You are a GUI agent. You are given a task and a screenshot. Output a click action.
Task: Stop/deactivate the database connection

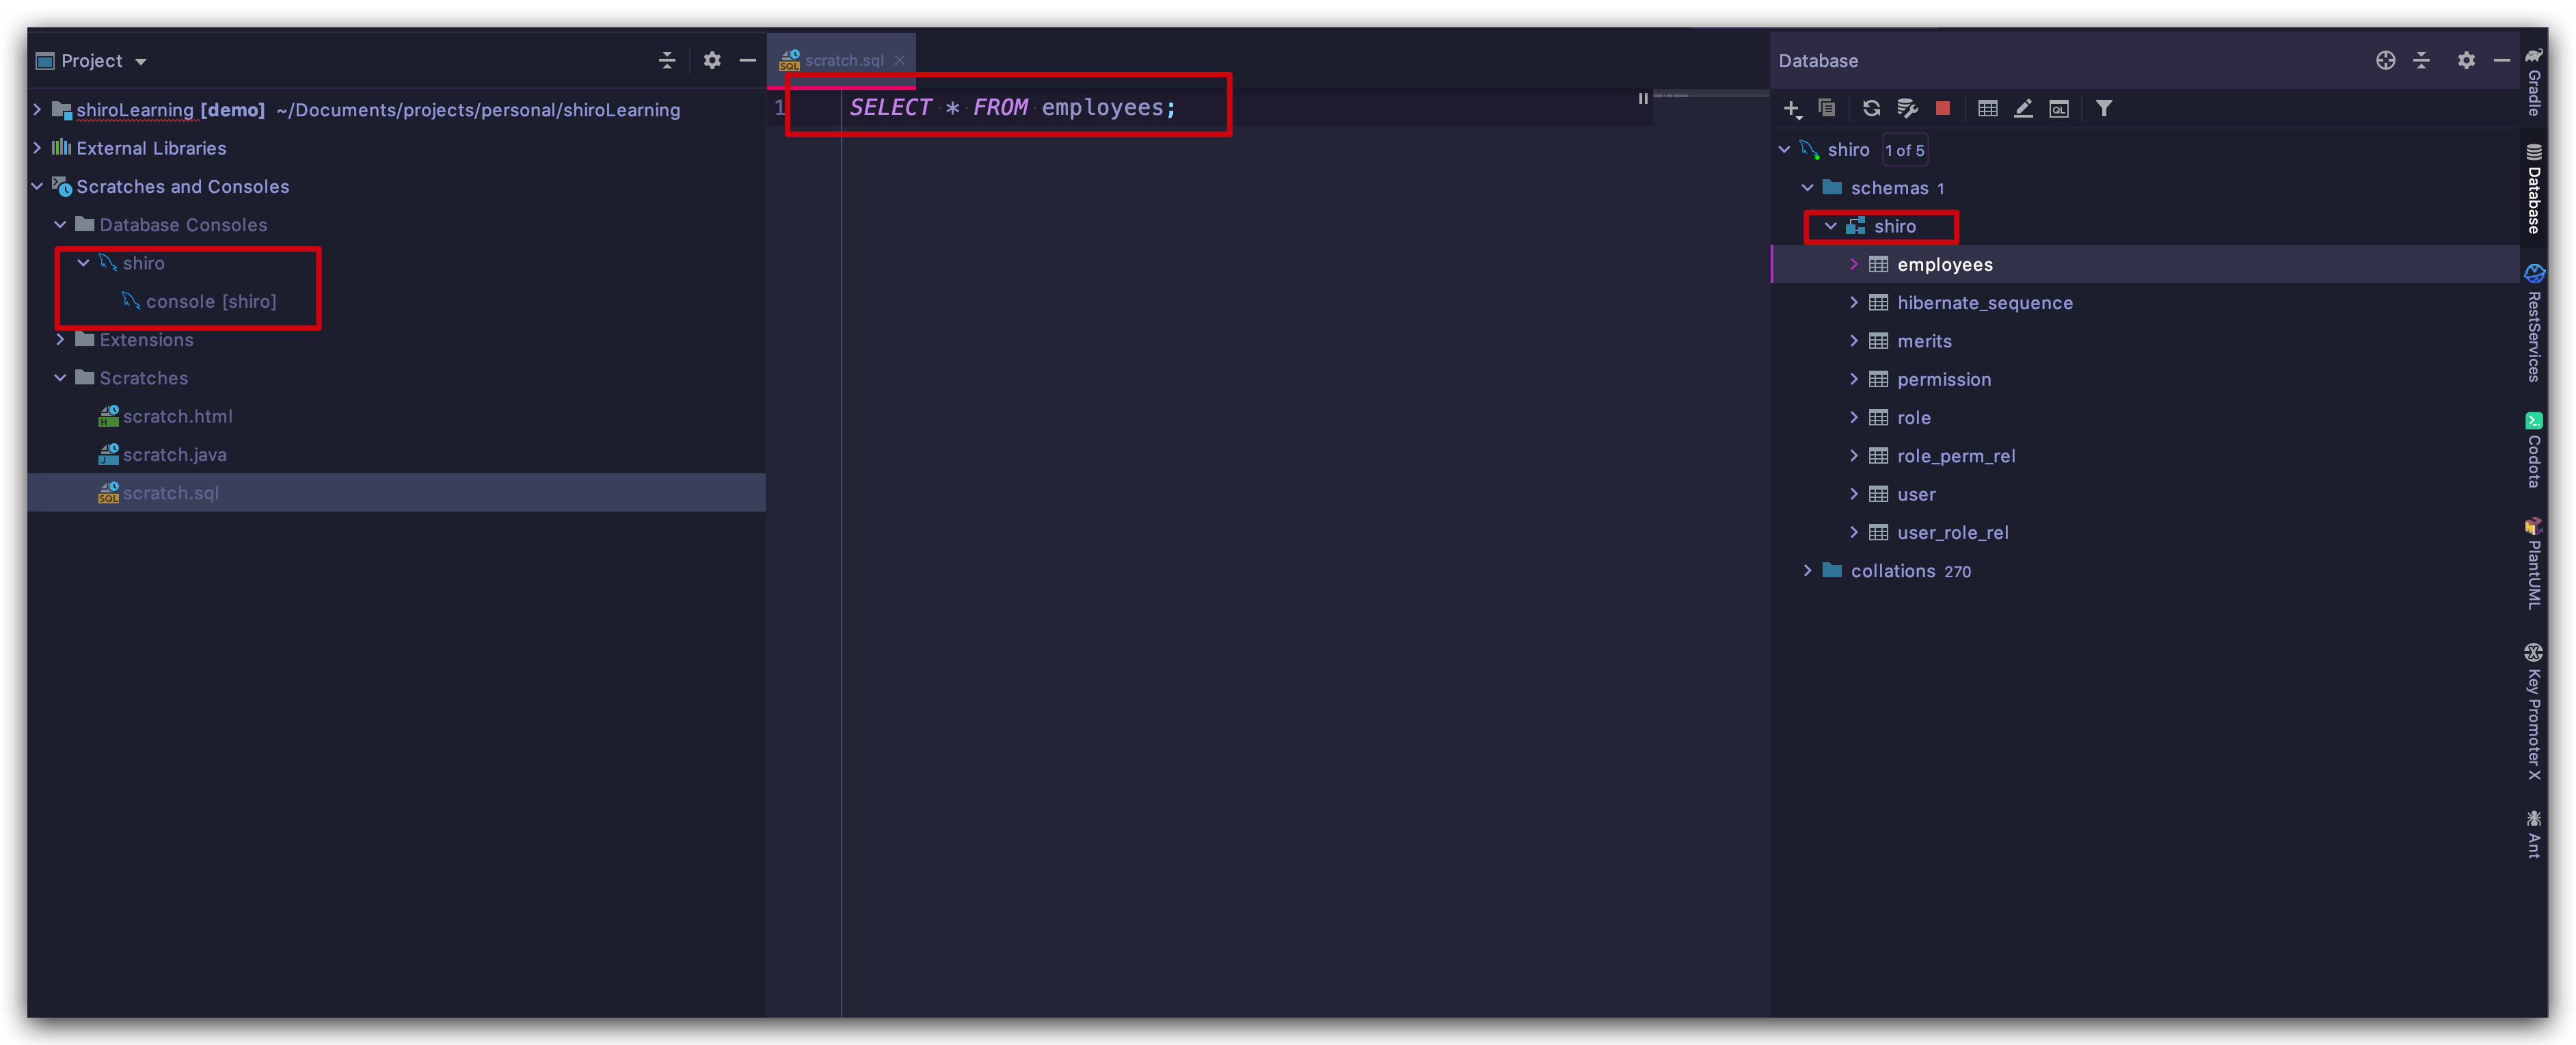coord(1942,108)
